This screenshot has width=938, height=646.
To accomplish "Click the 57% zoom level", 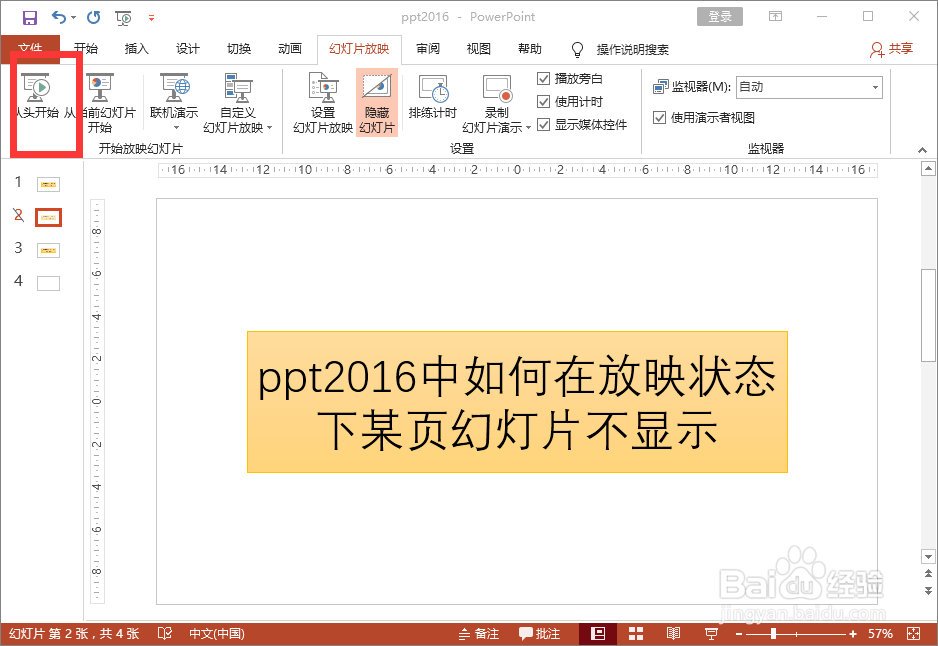I will click(880, 633).
